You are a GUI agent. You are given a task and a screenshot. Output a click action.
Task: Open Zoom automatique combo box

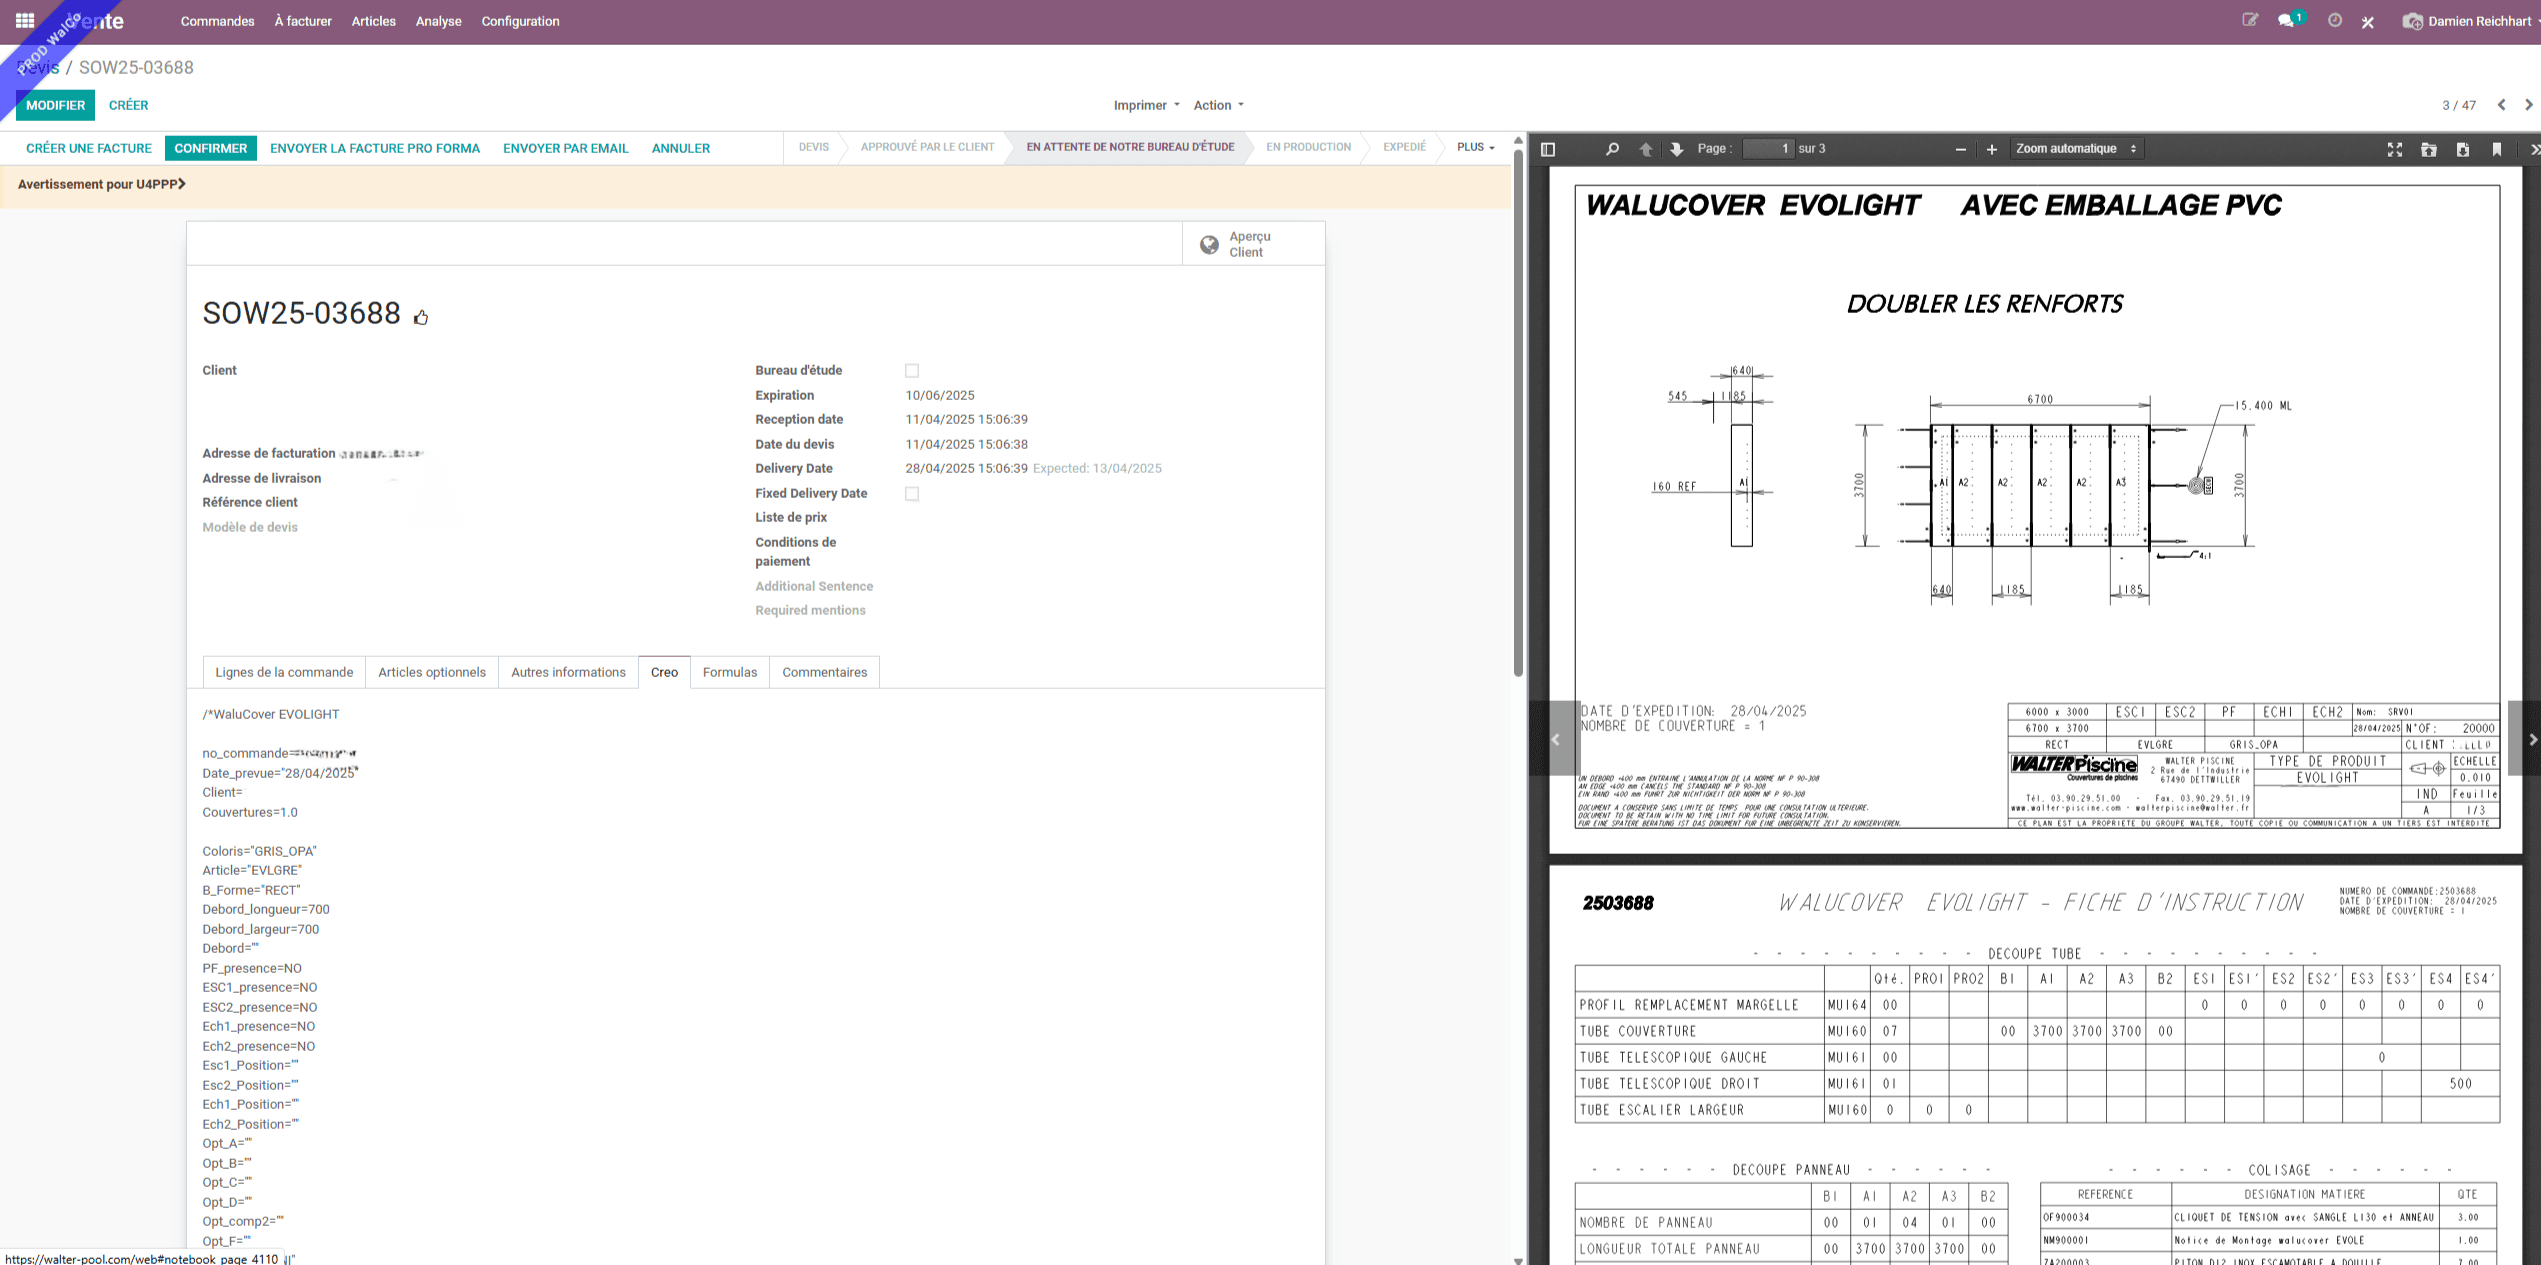pos(2076,149)
